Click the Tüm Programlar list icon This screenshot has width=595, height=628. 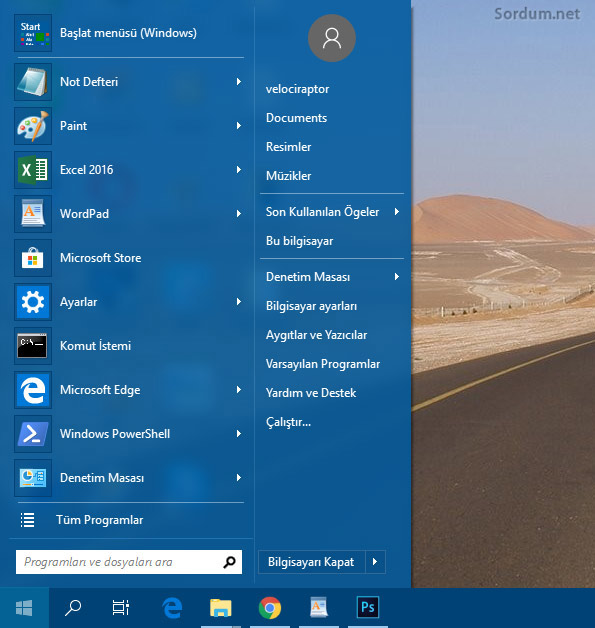click(x=28, y=520)
